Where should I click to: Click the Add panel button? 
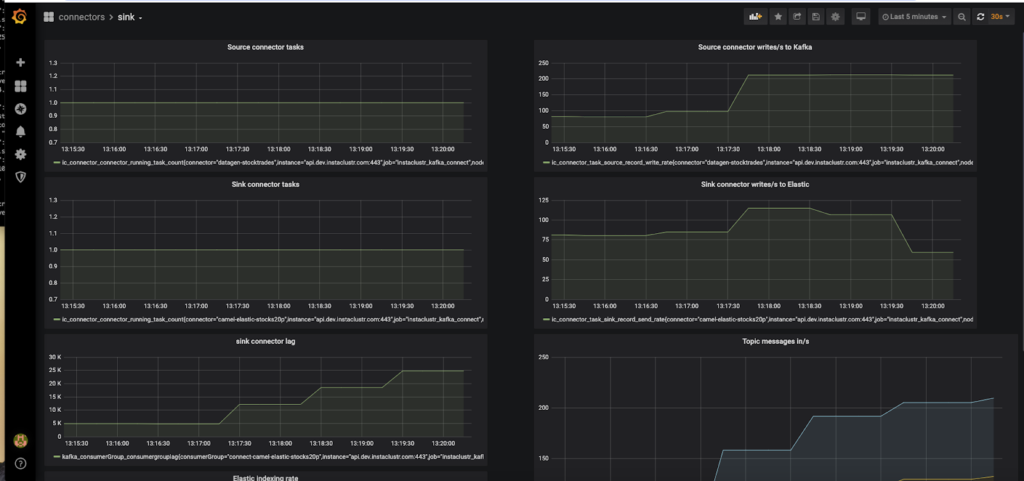click(x=756, y=17)
